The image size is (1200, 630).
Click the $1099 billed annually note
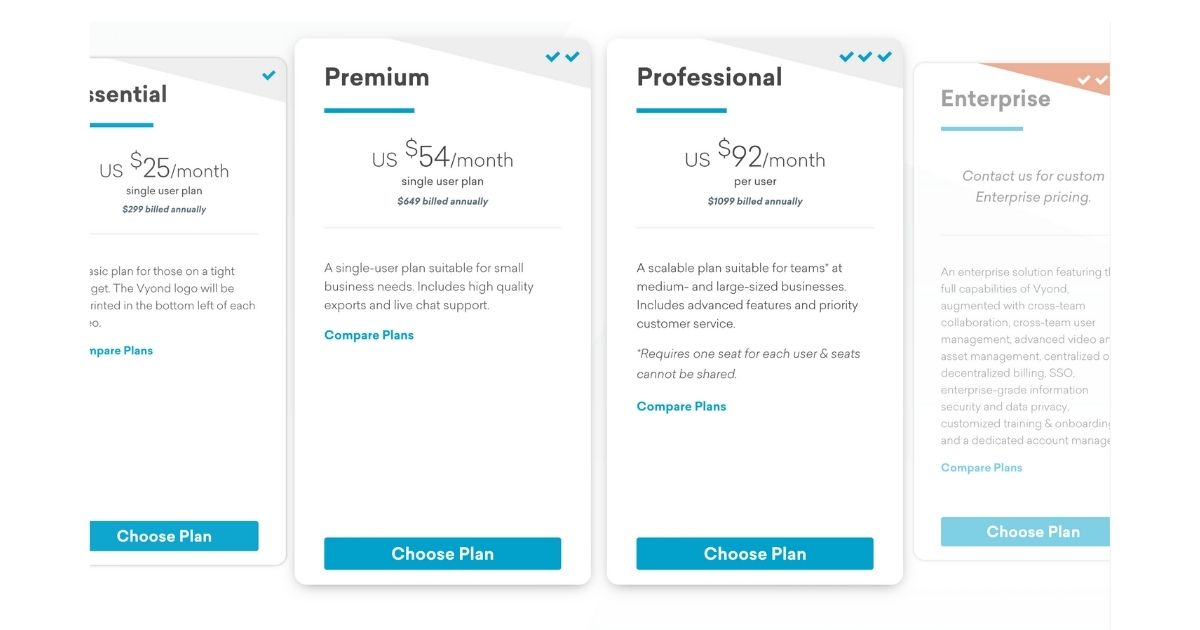[x=754, y=201]
